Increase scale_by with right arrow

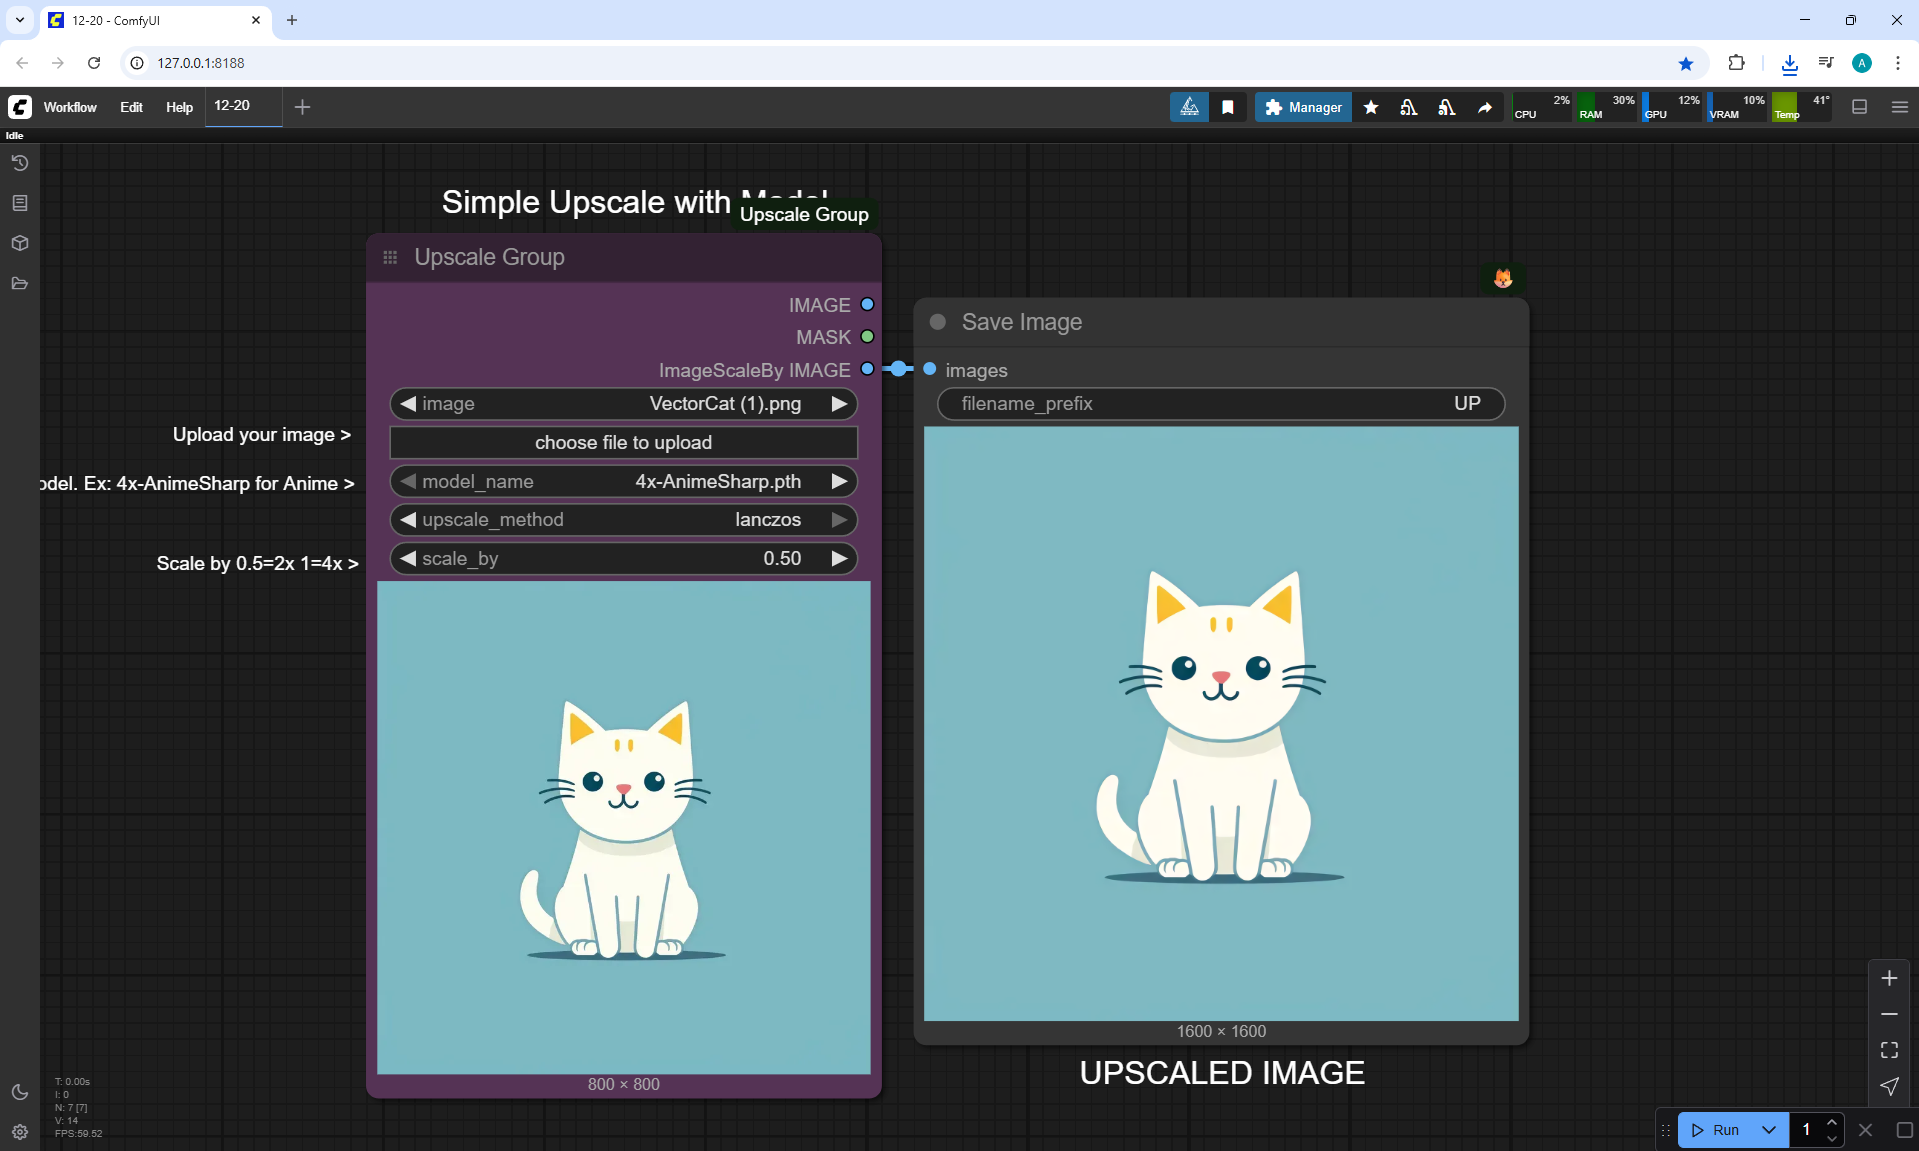point(839,559)
